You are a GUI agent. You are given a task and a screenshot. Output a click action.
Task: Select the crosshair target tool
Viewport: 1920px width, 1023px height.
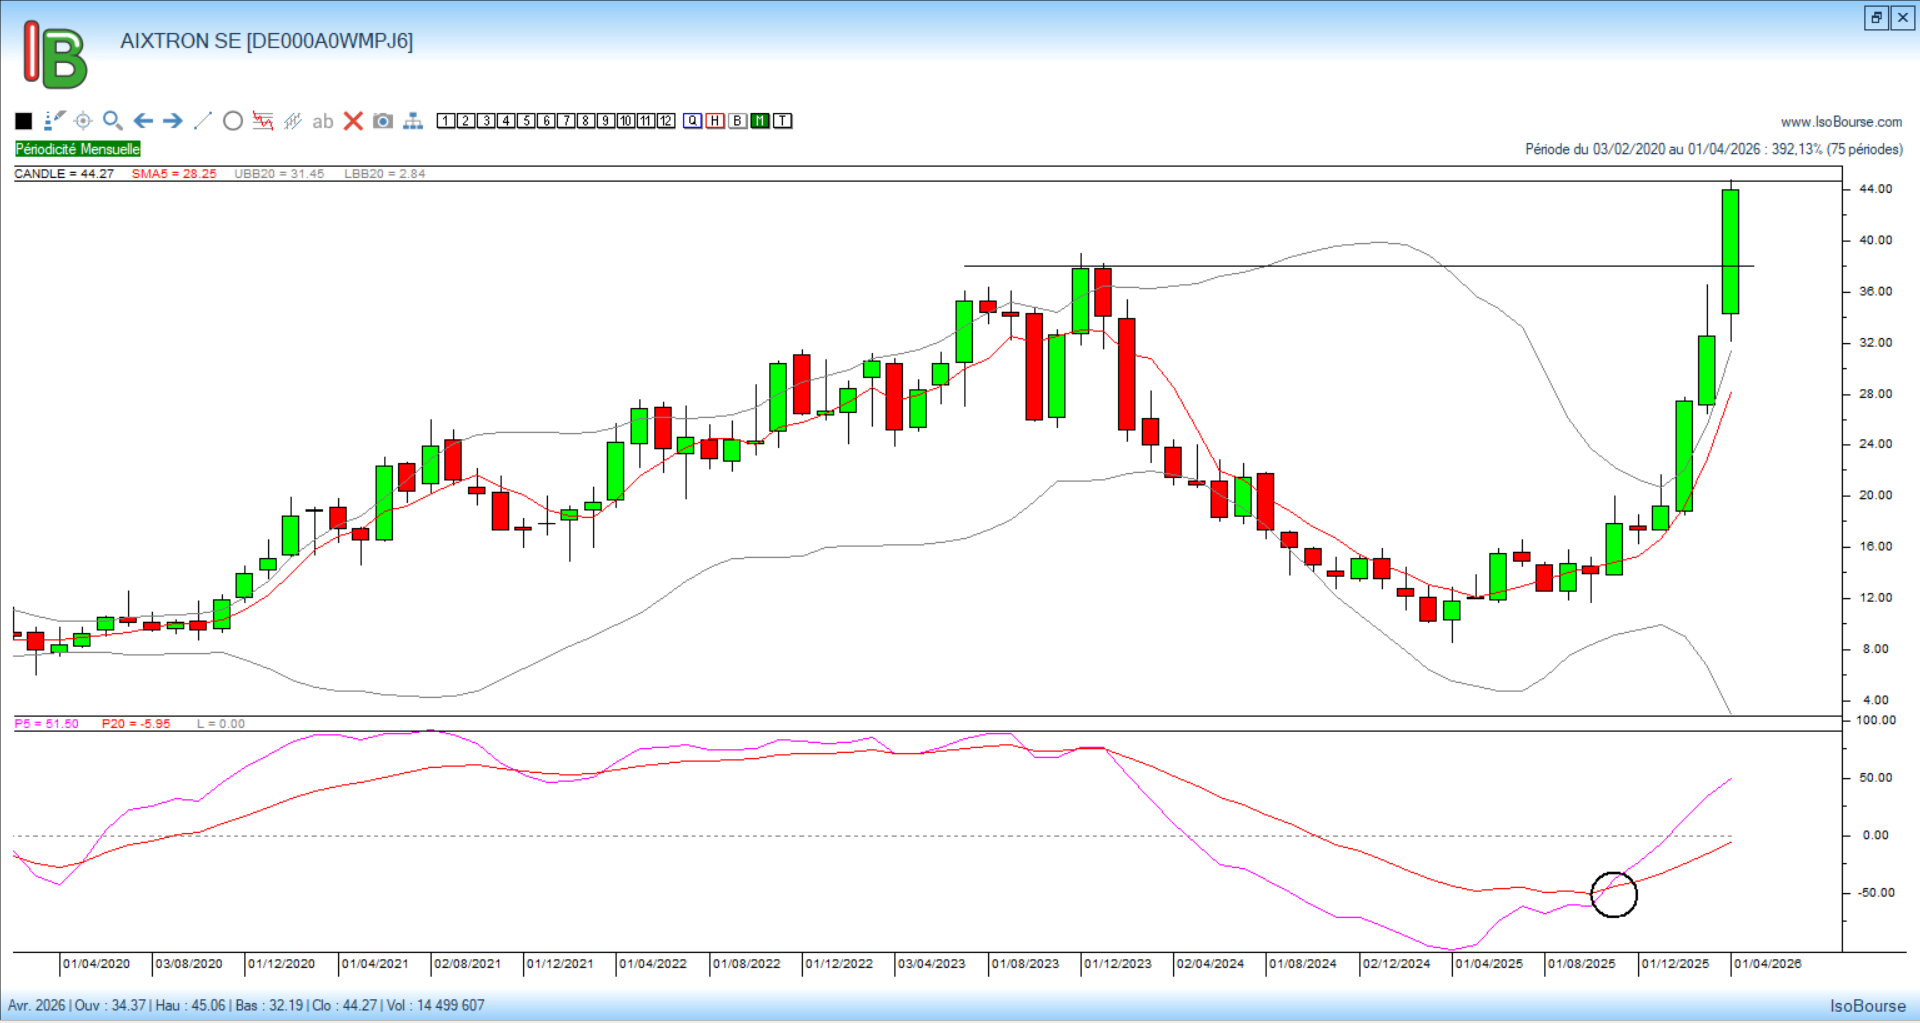click(83, 121)
